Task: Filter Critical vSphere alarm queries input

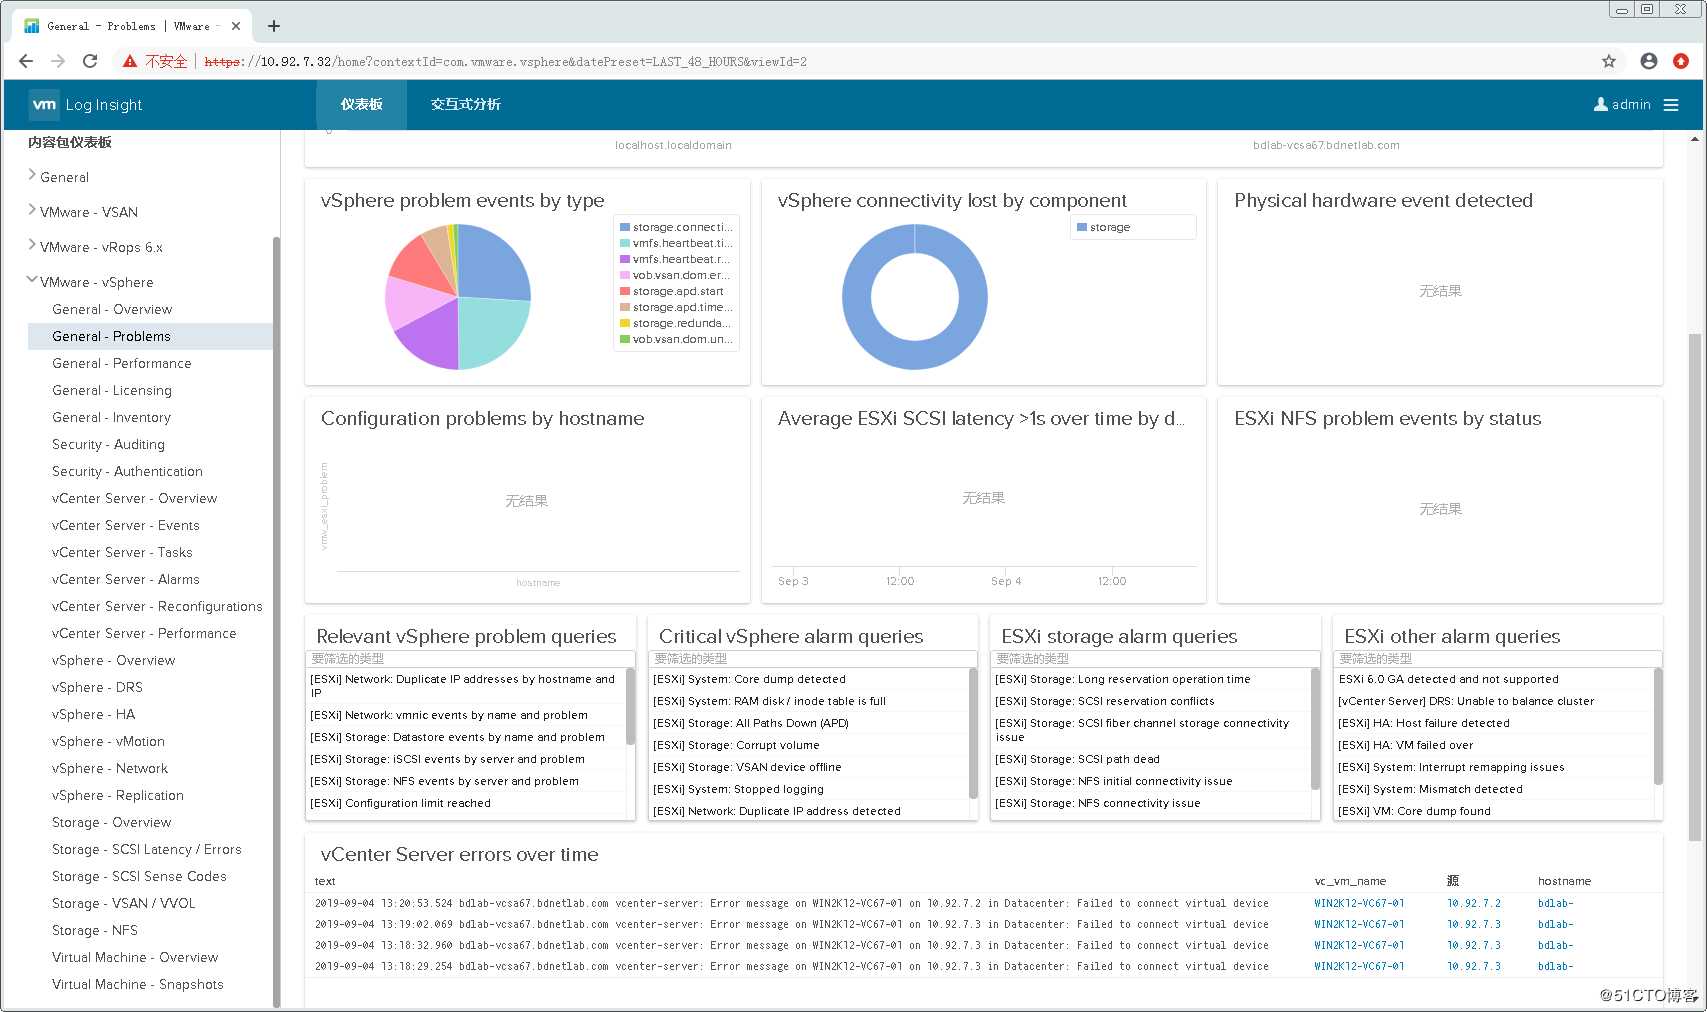Action: tap(813, 659)
